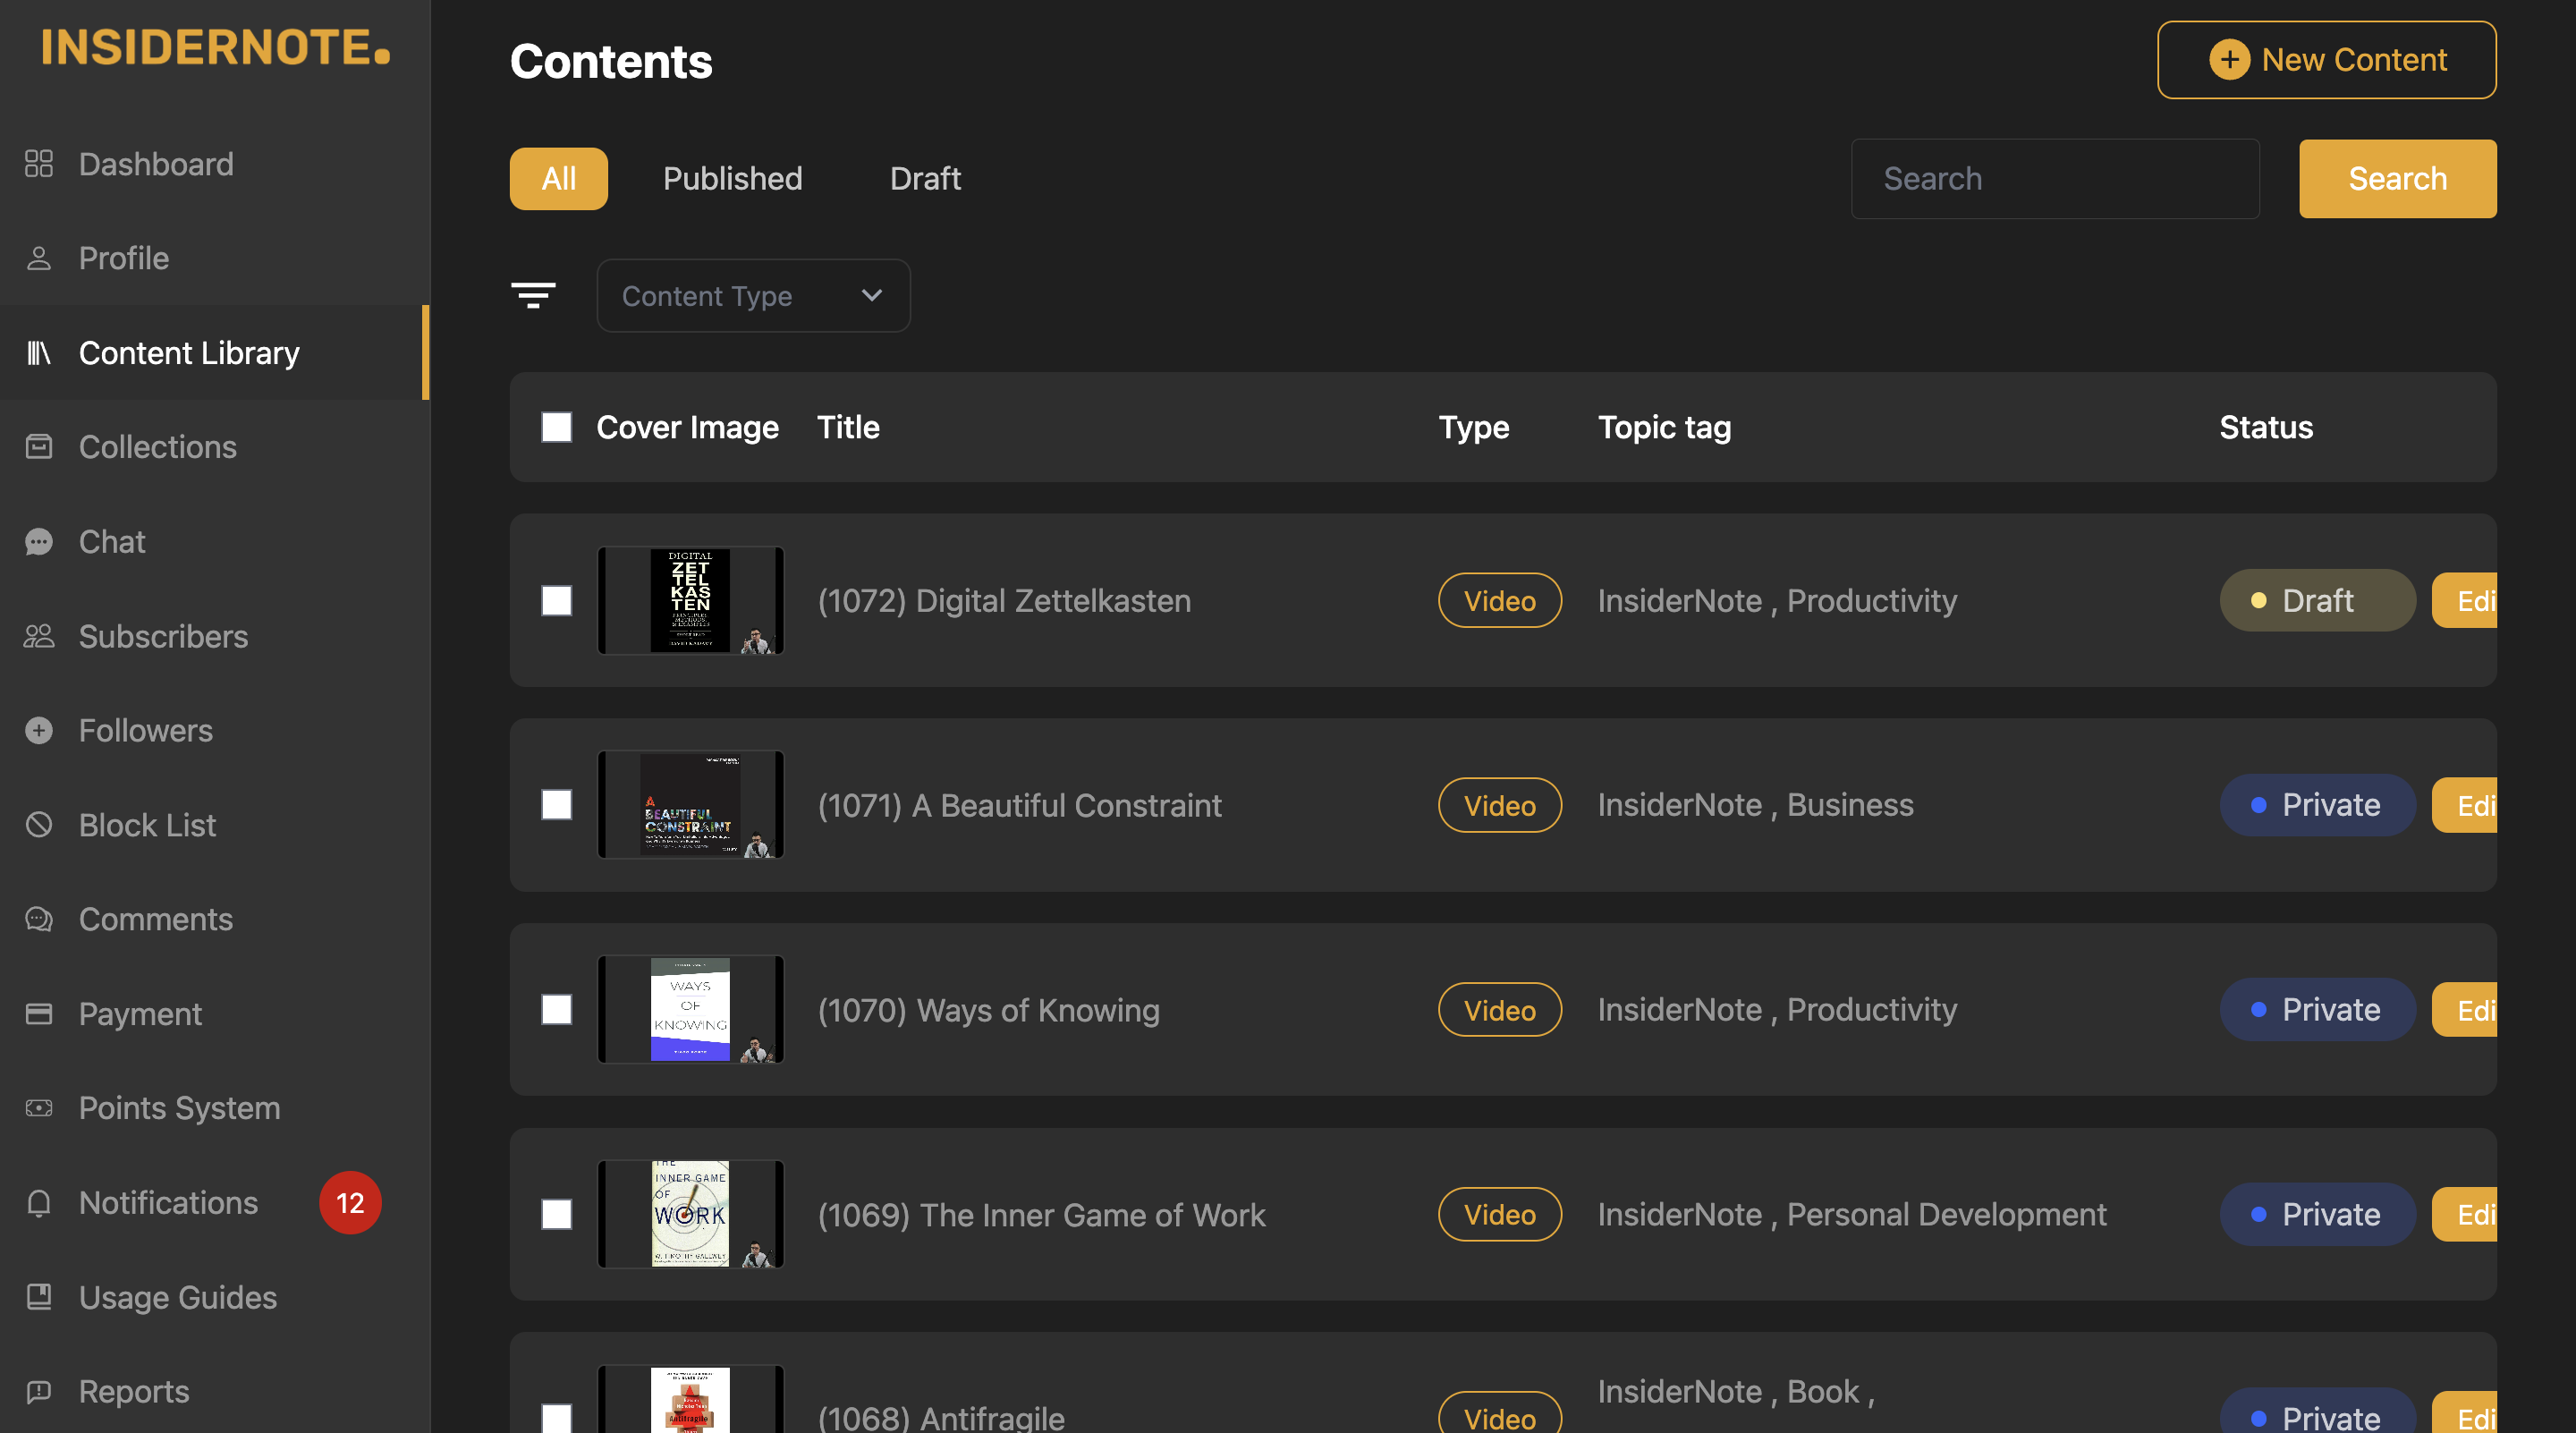Check the Digital Zettelkasten row checkbox
This screenshot has height=1433, width=2576.
pyautogui.click(x=557, y=601)
